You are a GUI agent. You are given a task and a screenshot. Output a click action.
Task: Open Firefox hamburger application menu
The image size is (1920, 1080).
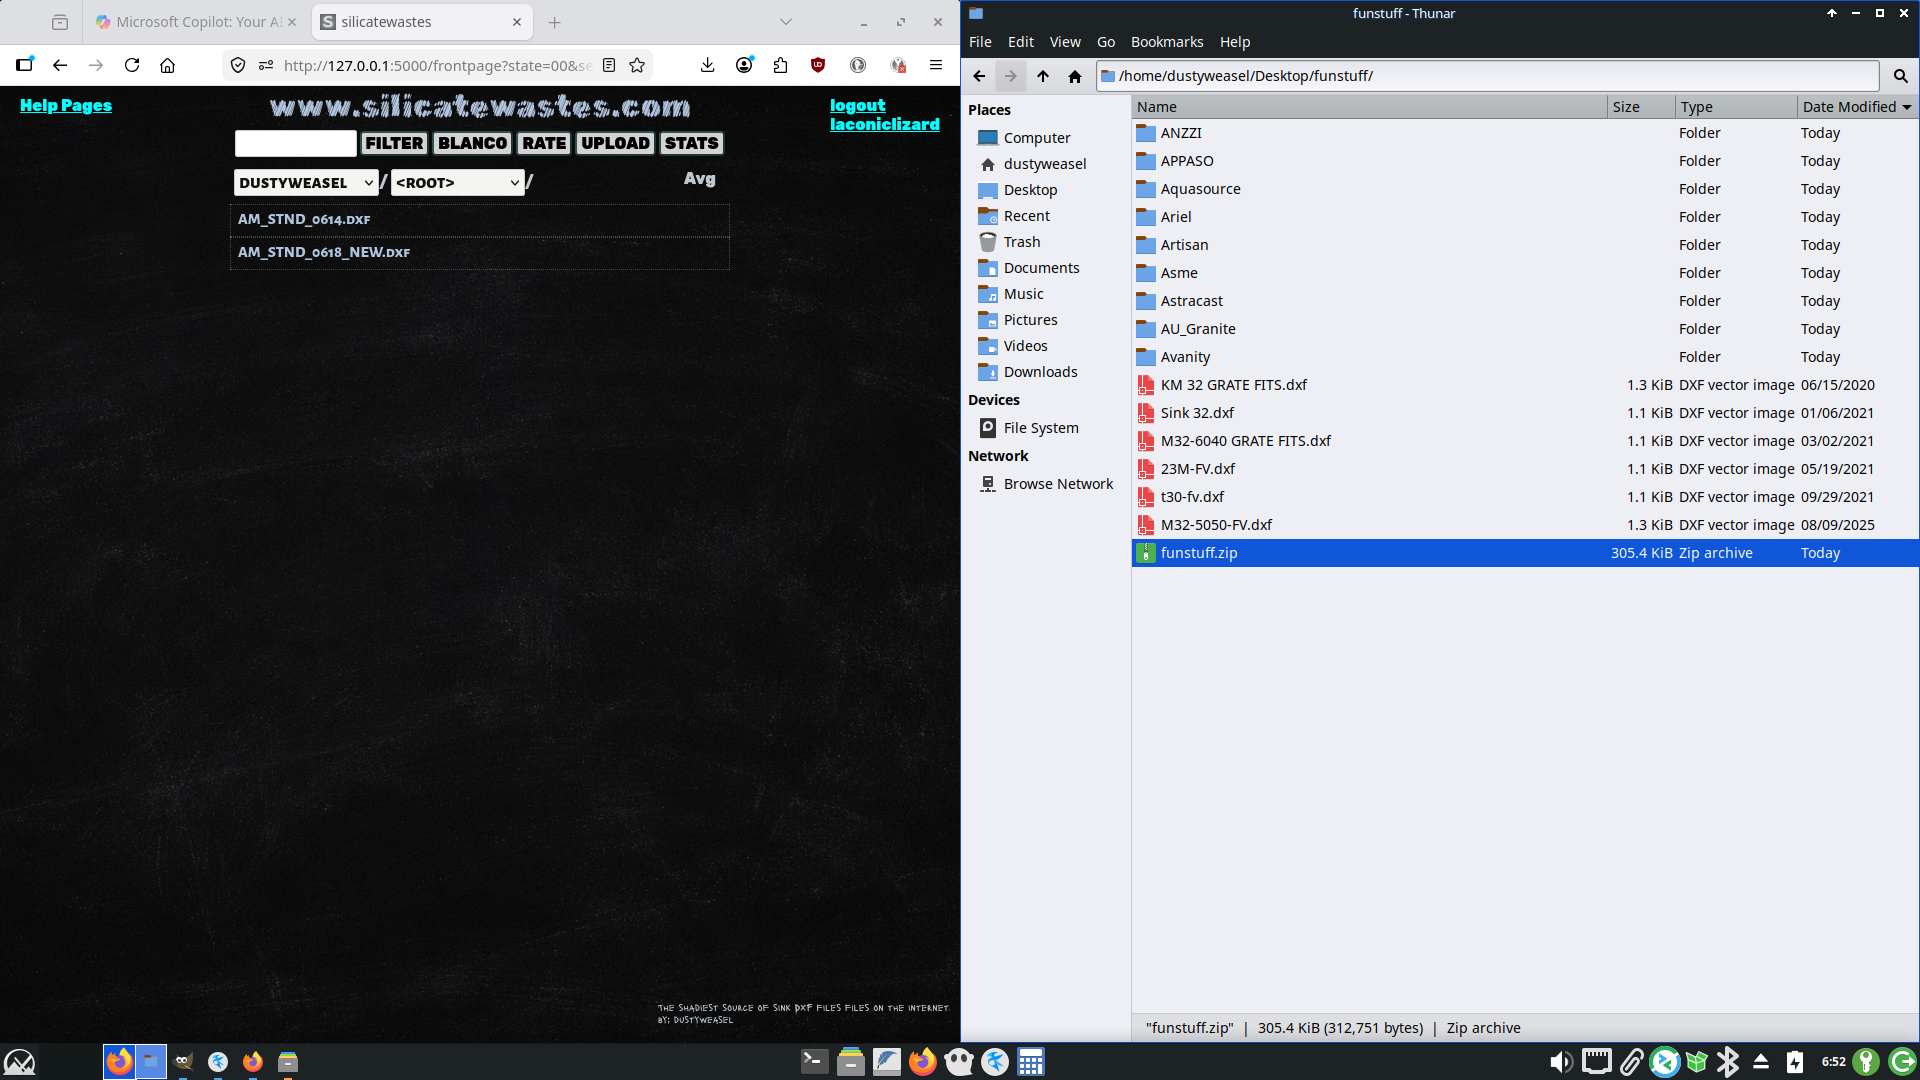click(x=936, y=65)
